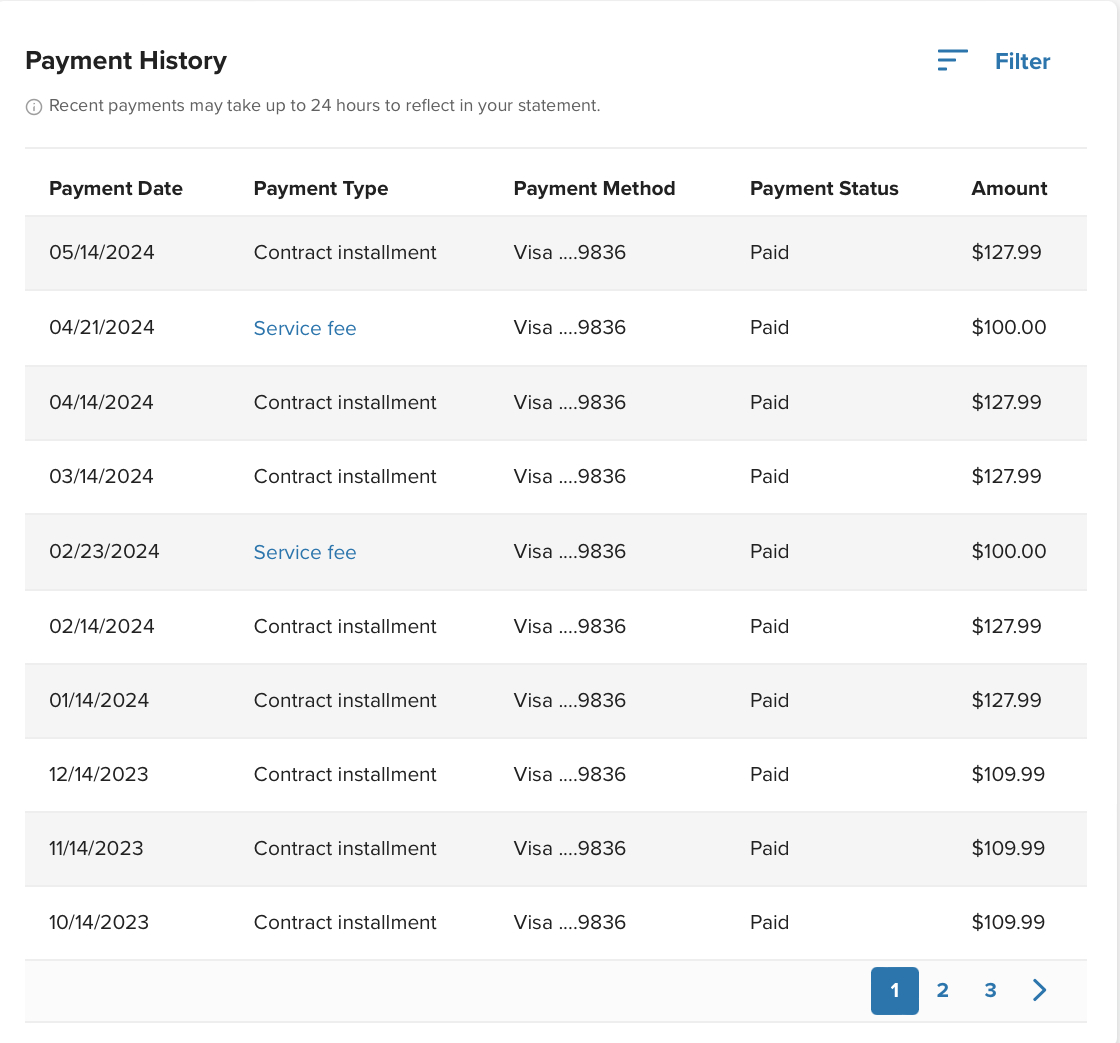Viewport: 1120px width, 1043px height.
Task: Sort by the Payment Method column header
Action: (x=594, y=188)
